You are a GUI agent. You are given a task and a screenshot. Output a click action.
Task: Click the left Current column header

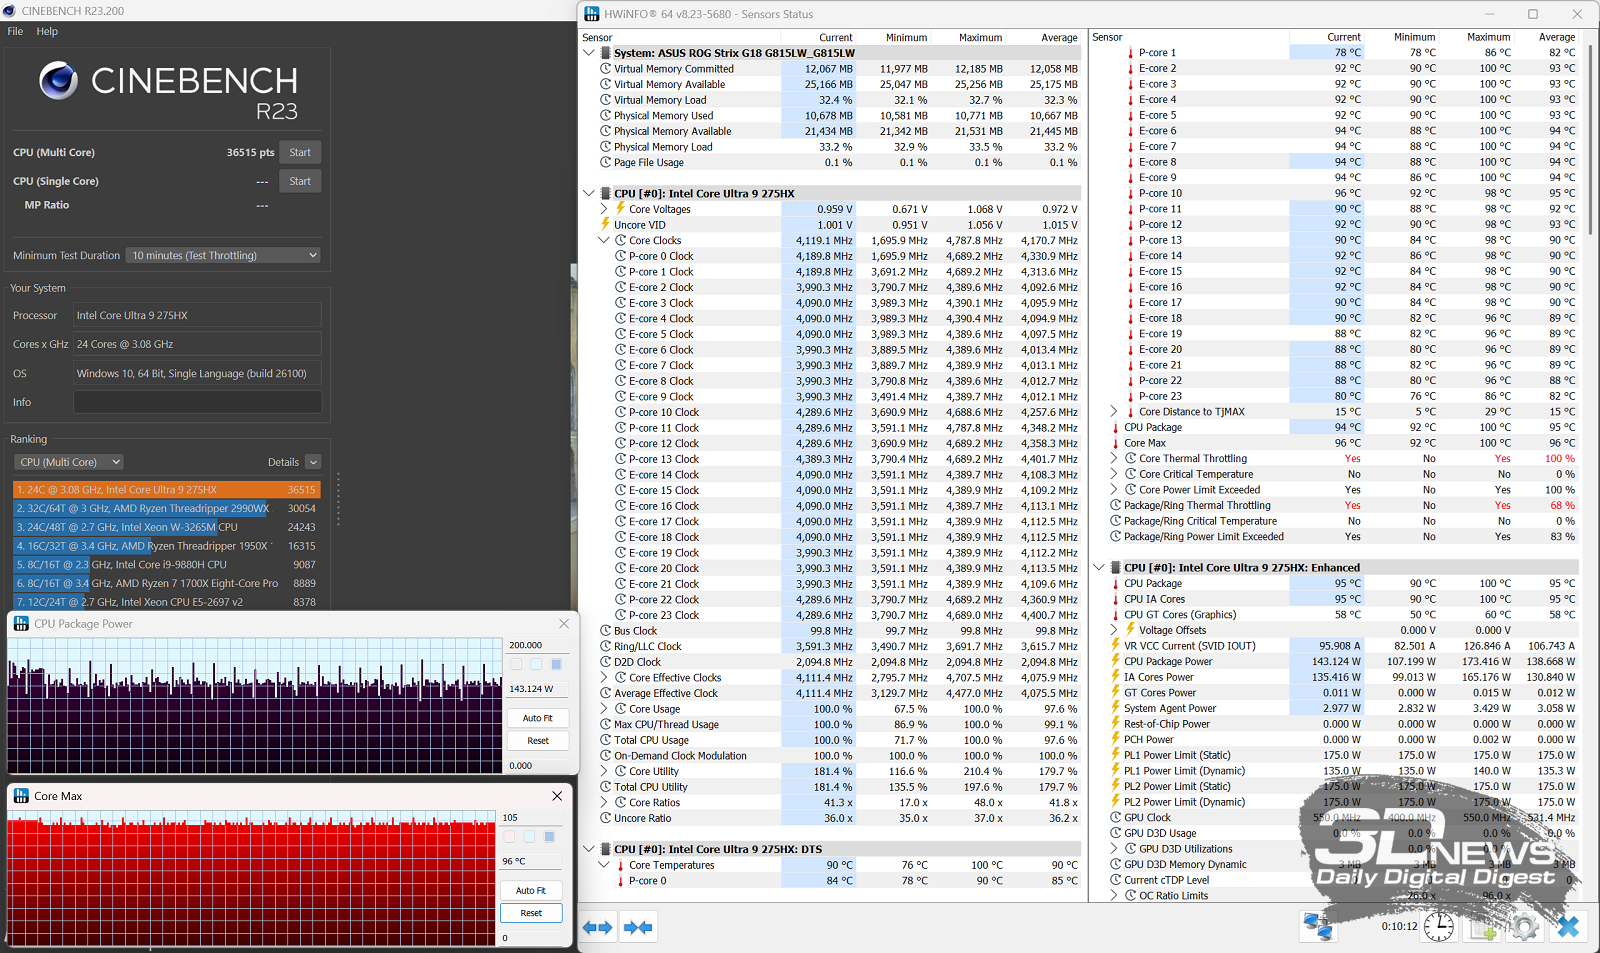(836, 37)
